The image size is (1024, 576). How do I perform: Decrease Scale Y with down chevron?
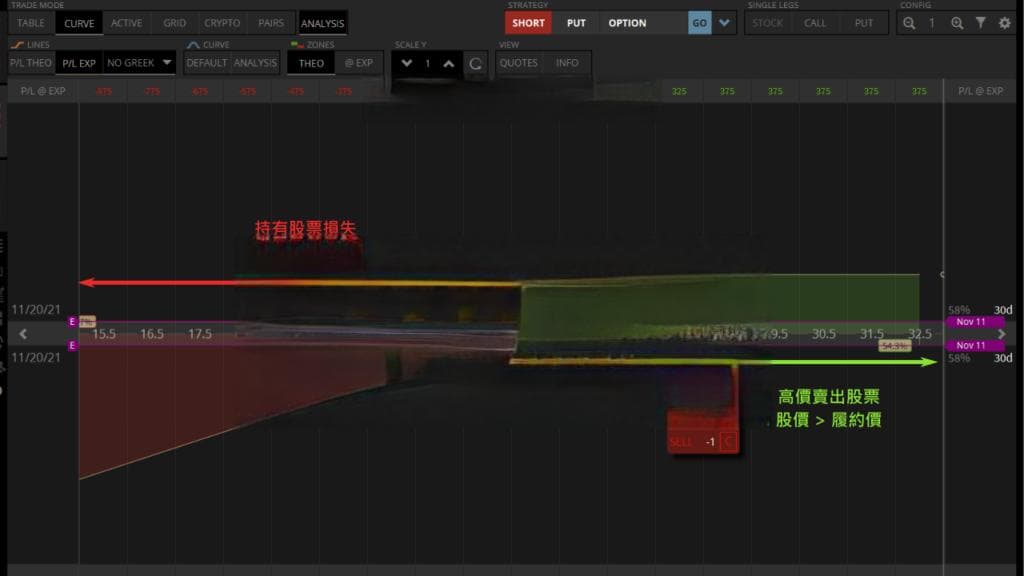point(407,63)
